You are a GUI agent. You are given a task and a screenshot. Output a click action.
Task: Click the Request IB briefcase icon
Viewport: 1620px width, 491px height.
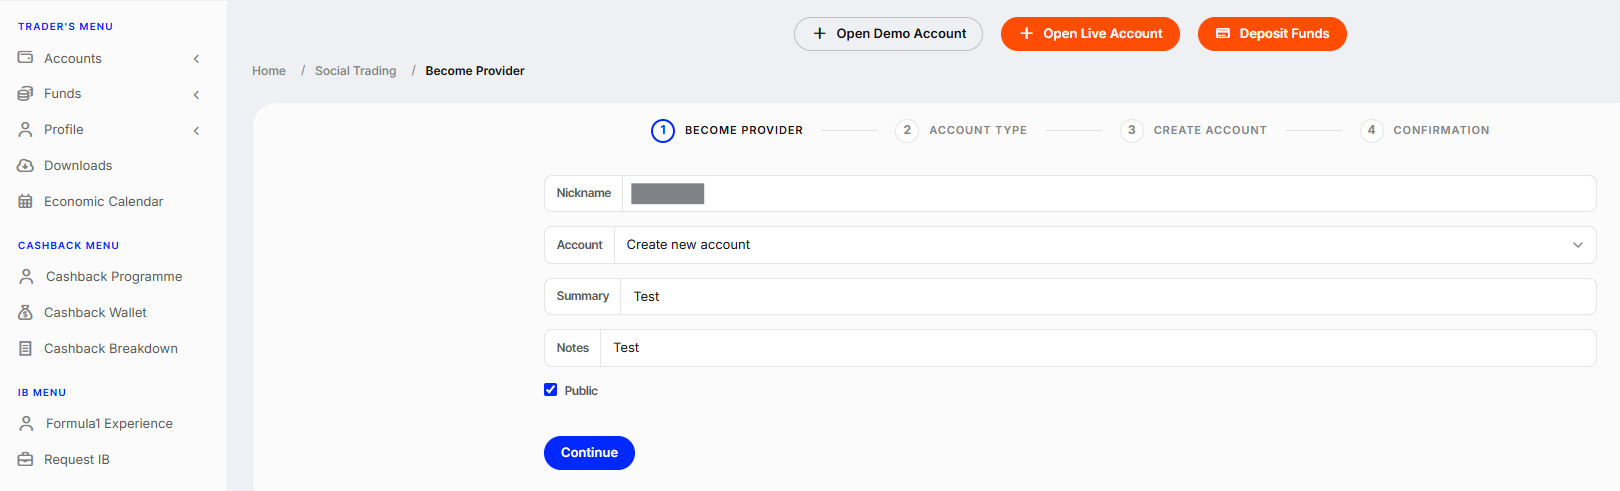tap(25, 460)
